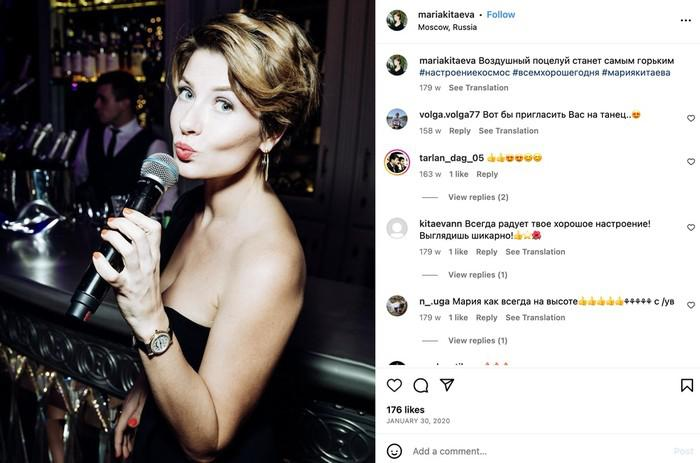
Task: Save the post with the bookmark icon
Action: [x=687, y=385]
